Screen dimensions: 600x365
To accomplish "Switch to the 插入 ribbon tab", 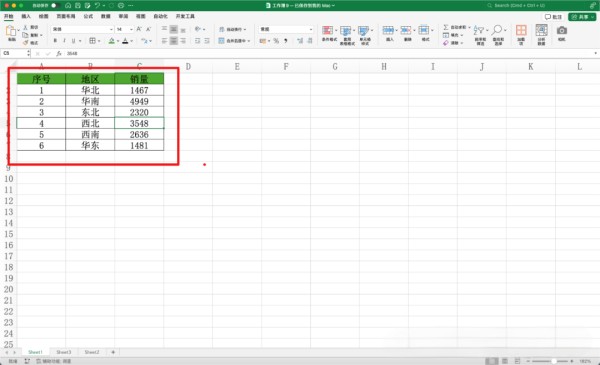I will [x=26, y=16].
